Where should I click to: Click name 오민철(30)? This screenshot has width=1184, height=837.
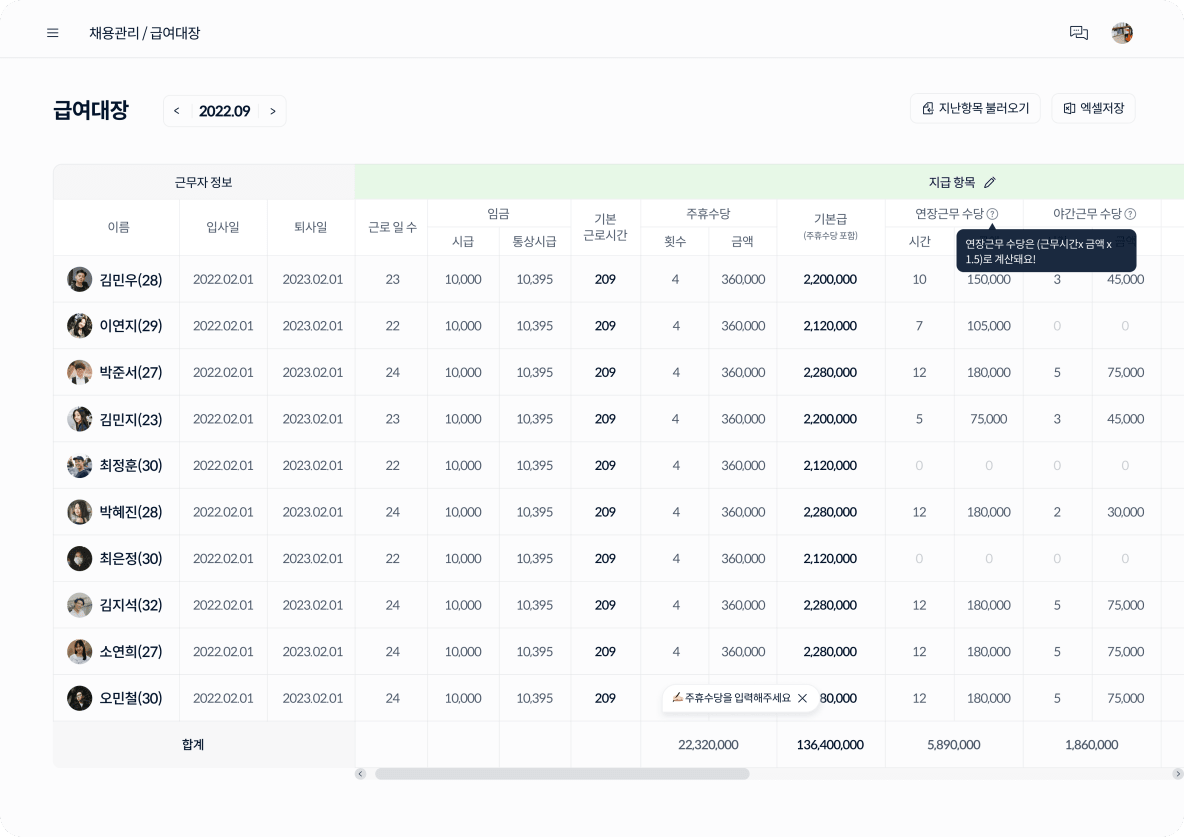131,699
